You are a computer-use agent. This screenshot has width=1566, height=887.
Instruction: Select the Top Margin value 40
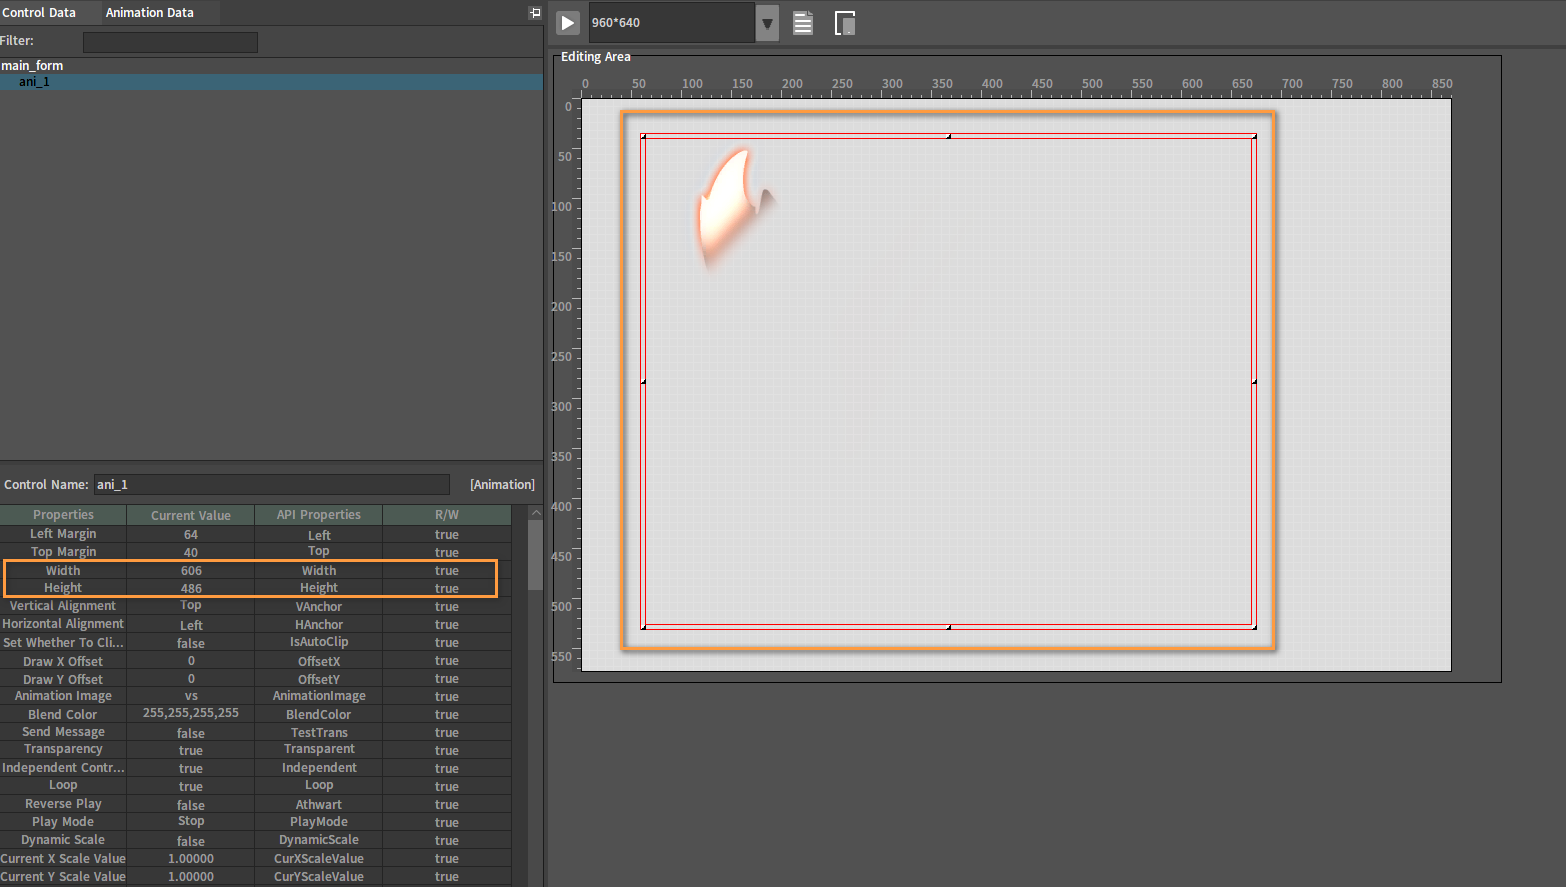click(191, 552)
